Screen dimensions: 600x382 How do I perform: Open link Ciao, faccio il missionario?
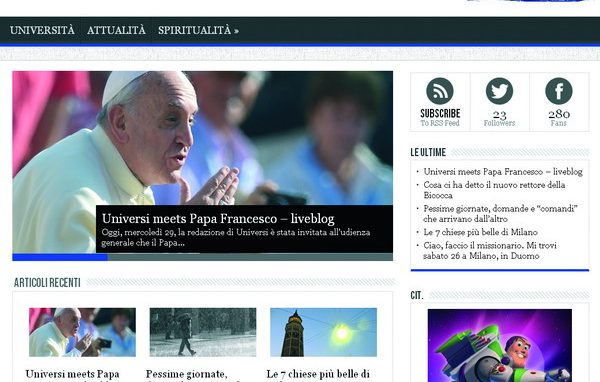490,250
